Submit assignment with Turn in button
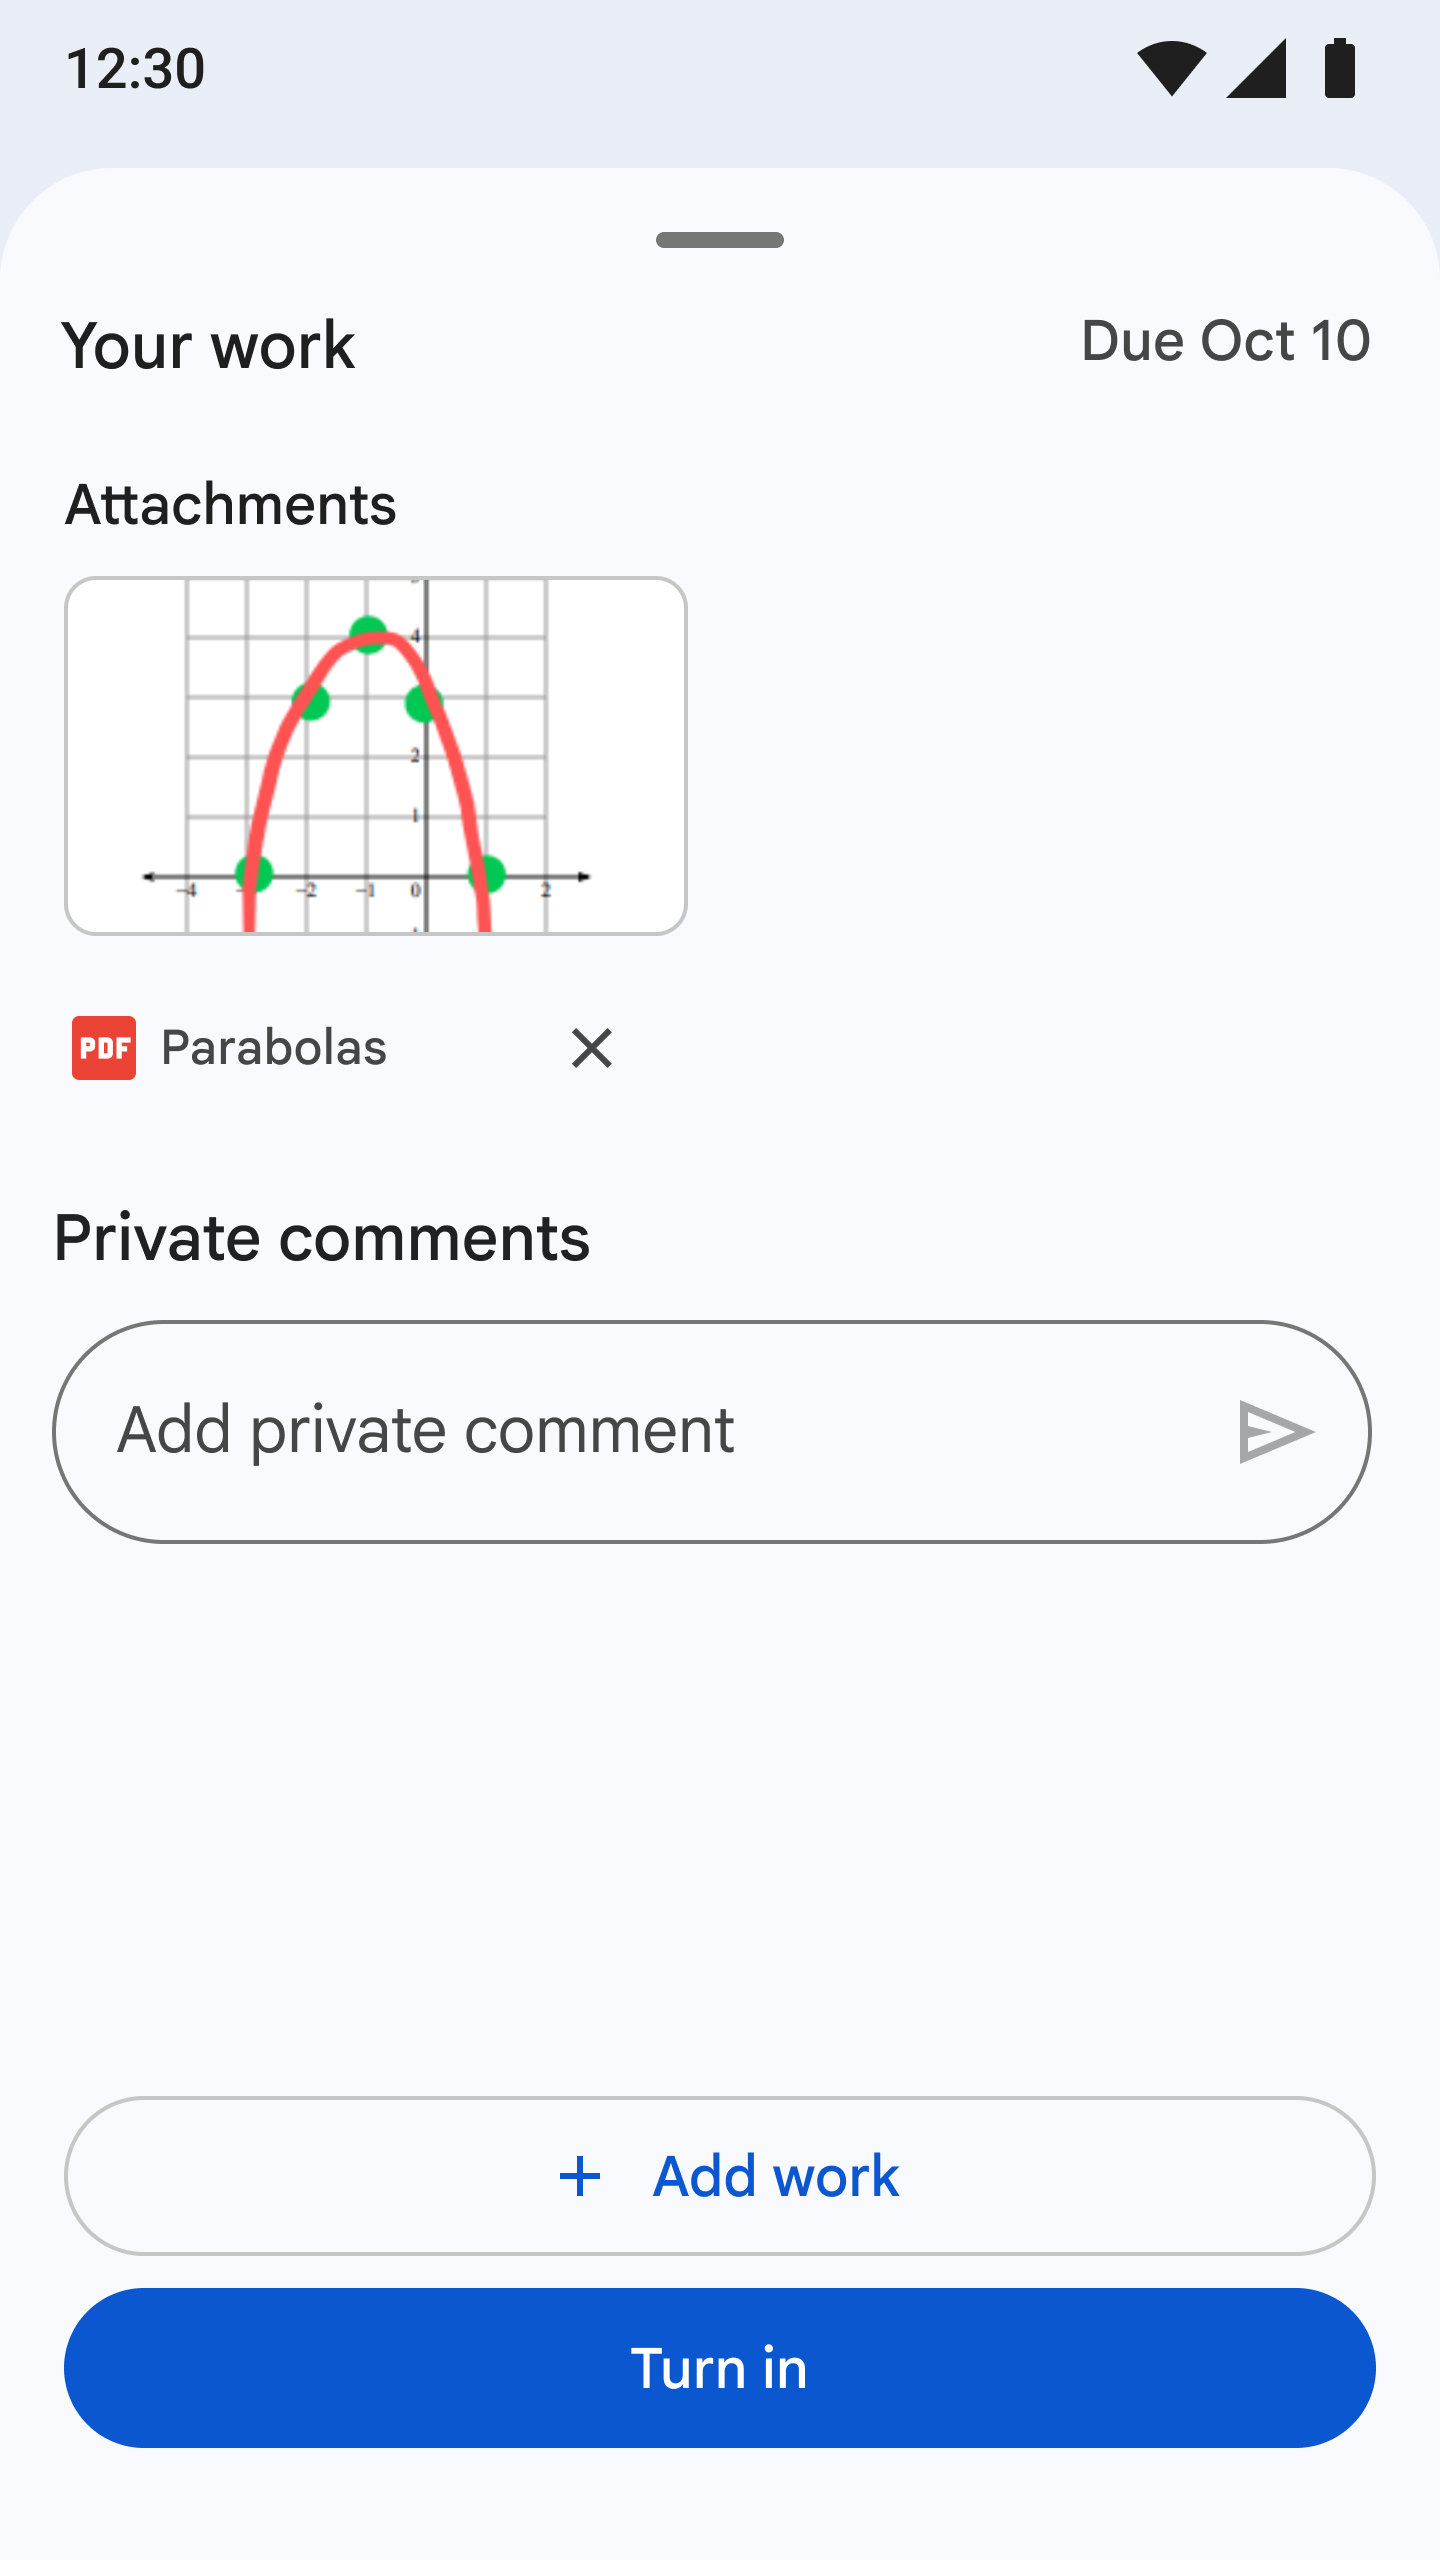This screenshot has height=2560, width=1440. tap(720, 2368)
